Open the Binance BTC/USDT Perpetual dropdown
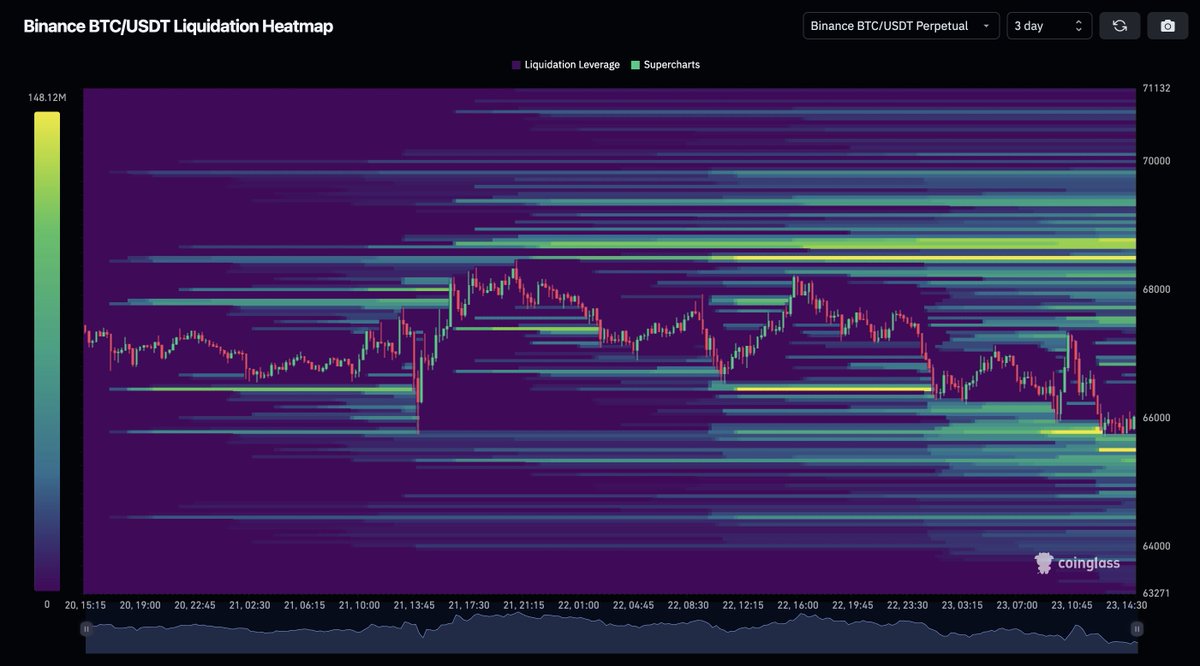Image resolution: width=1200 pixels, height=666 pixels. point(900,25)
